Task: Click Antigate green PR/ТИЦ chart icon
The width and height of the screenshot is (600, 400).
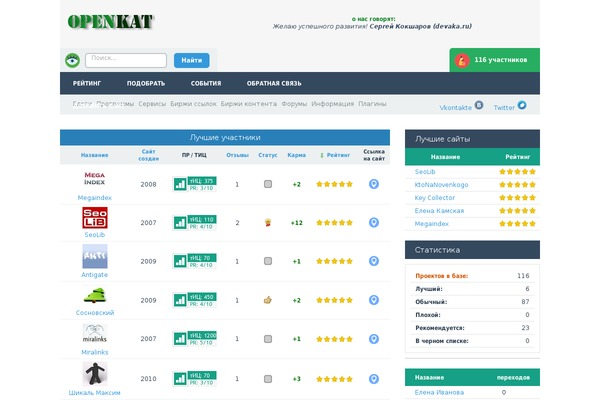Action: [x=180, y=261]
